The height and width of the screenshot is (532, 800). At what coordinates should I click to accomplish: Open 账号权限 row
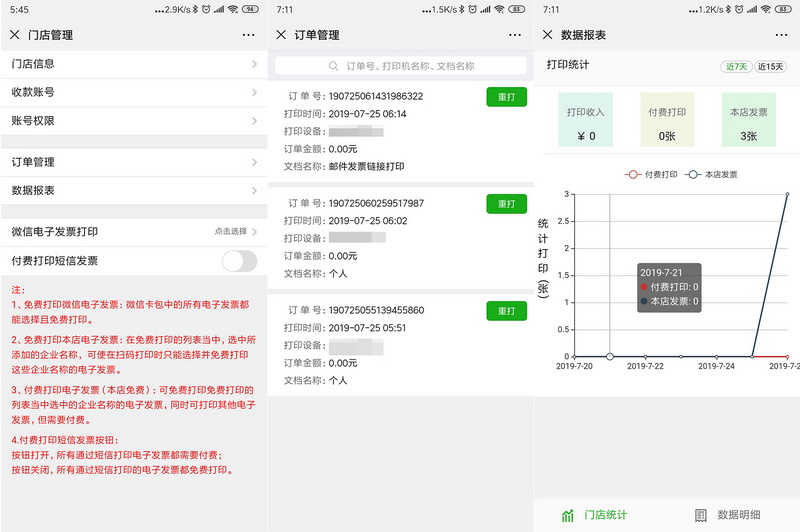pyautogui.click(x=134, y=121)
